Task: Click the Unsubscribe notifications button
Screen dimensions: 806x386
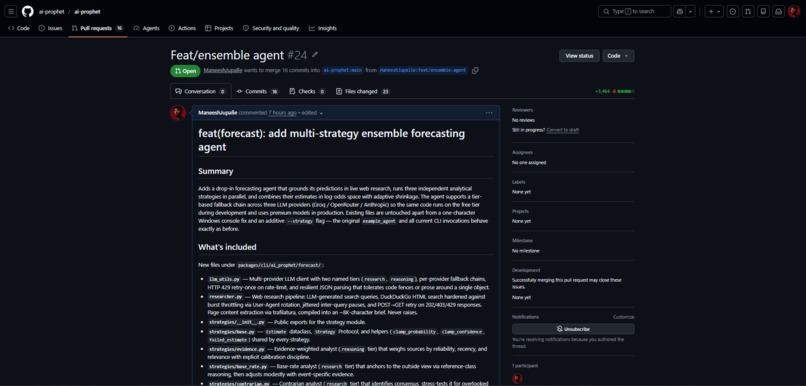Action: 573,329
